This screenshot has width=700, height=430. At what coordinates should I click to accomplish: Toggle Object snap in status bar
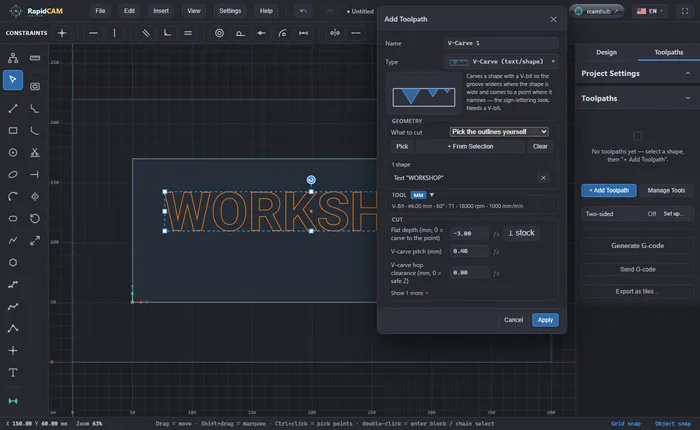[x=673, y=424]
